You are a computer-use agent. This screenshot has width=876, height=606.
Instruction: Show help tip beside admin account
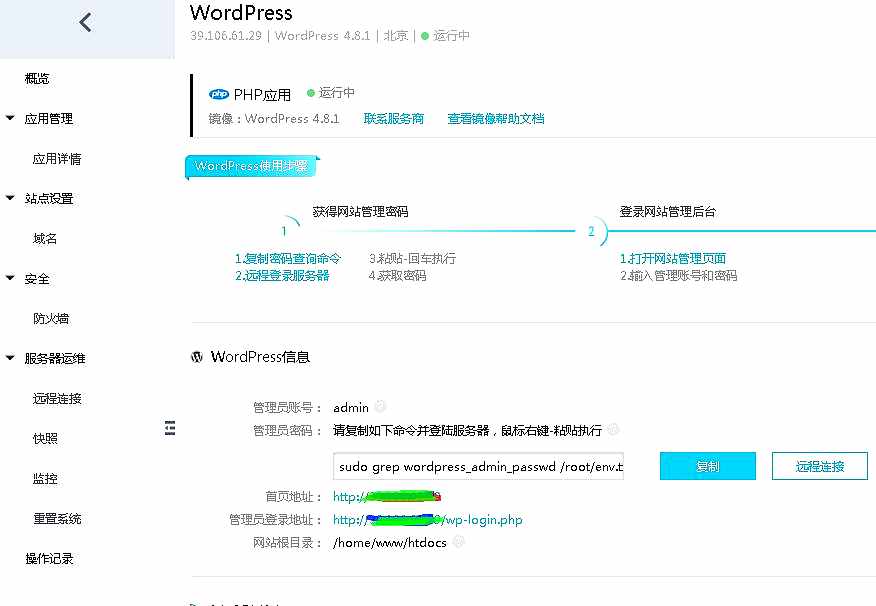(x=380, y=406)
